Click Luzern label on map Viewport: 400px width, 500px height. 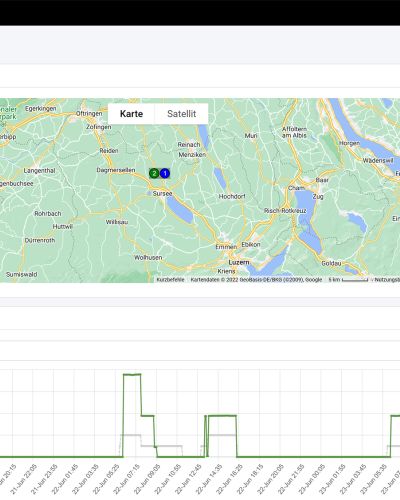pos(239,262)
